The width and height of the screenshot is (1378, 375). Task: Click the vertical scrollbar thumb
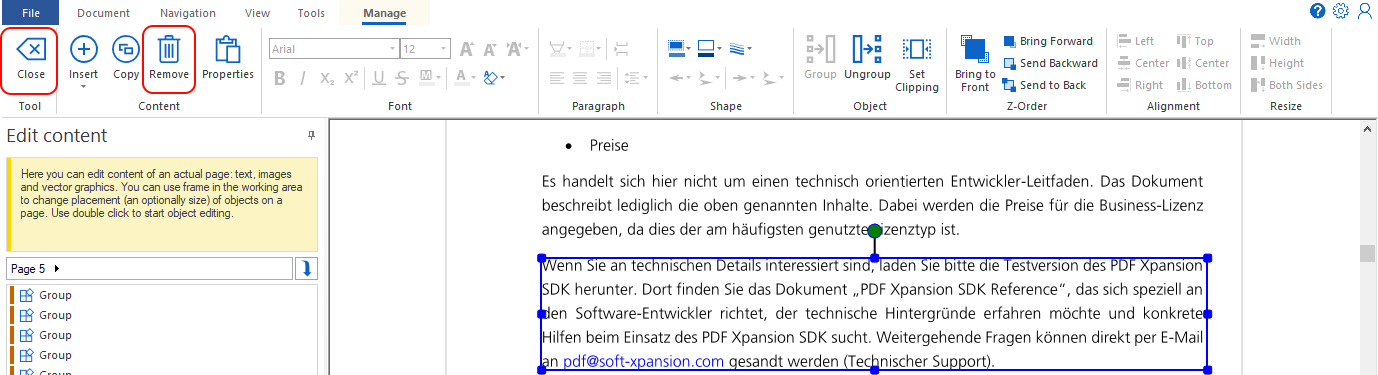[1367, 253]
